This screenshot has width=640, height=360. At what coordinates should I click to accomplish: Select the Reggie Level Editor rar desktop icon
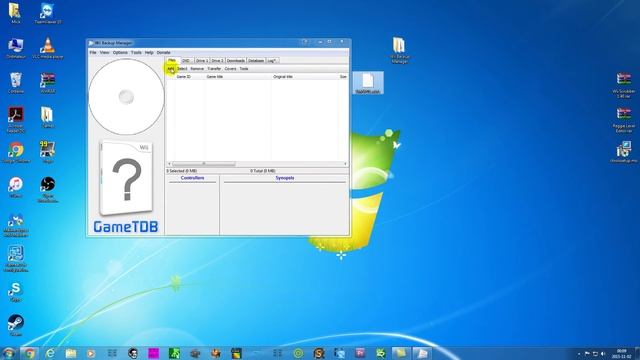(624, 120)
